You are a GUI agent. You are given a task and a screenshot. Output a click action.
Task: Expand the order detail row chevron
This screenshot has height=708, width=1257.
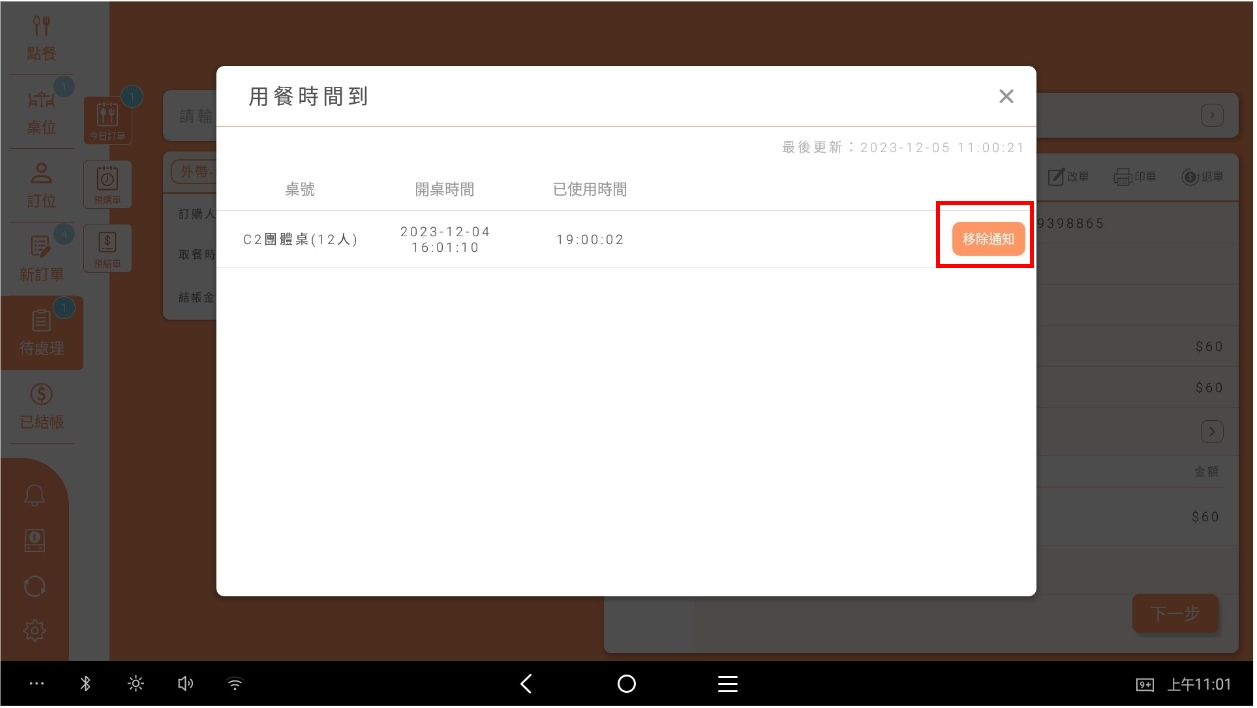(x=1212, y=432)
